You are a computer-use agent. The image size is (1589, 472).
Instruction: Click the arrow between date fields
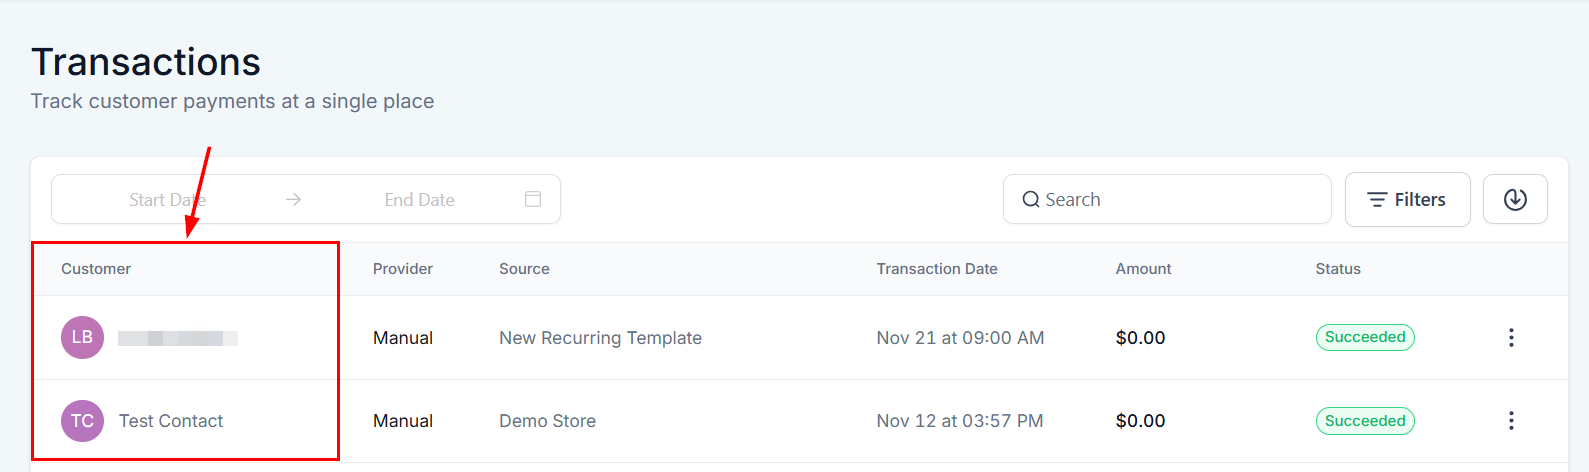293,200
